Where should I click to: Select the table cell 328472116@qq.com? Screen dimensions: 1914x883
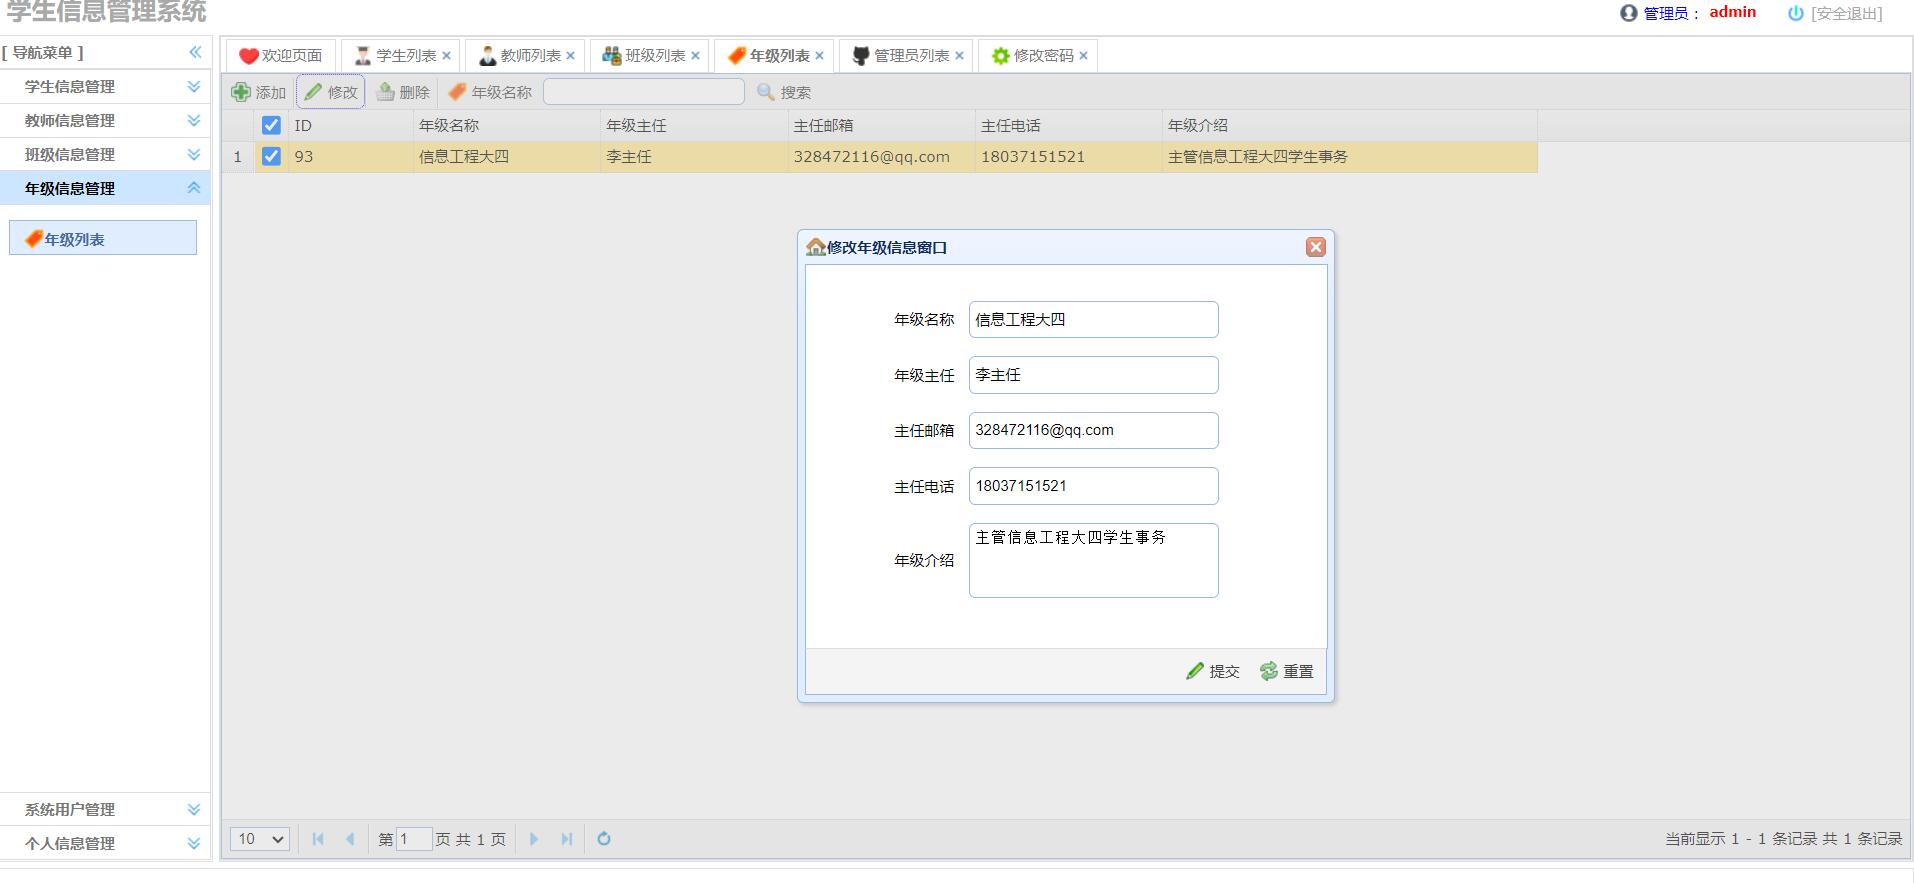(881, 157)
